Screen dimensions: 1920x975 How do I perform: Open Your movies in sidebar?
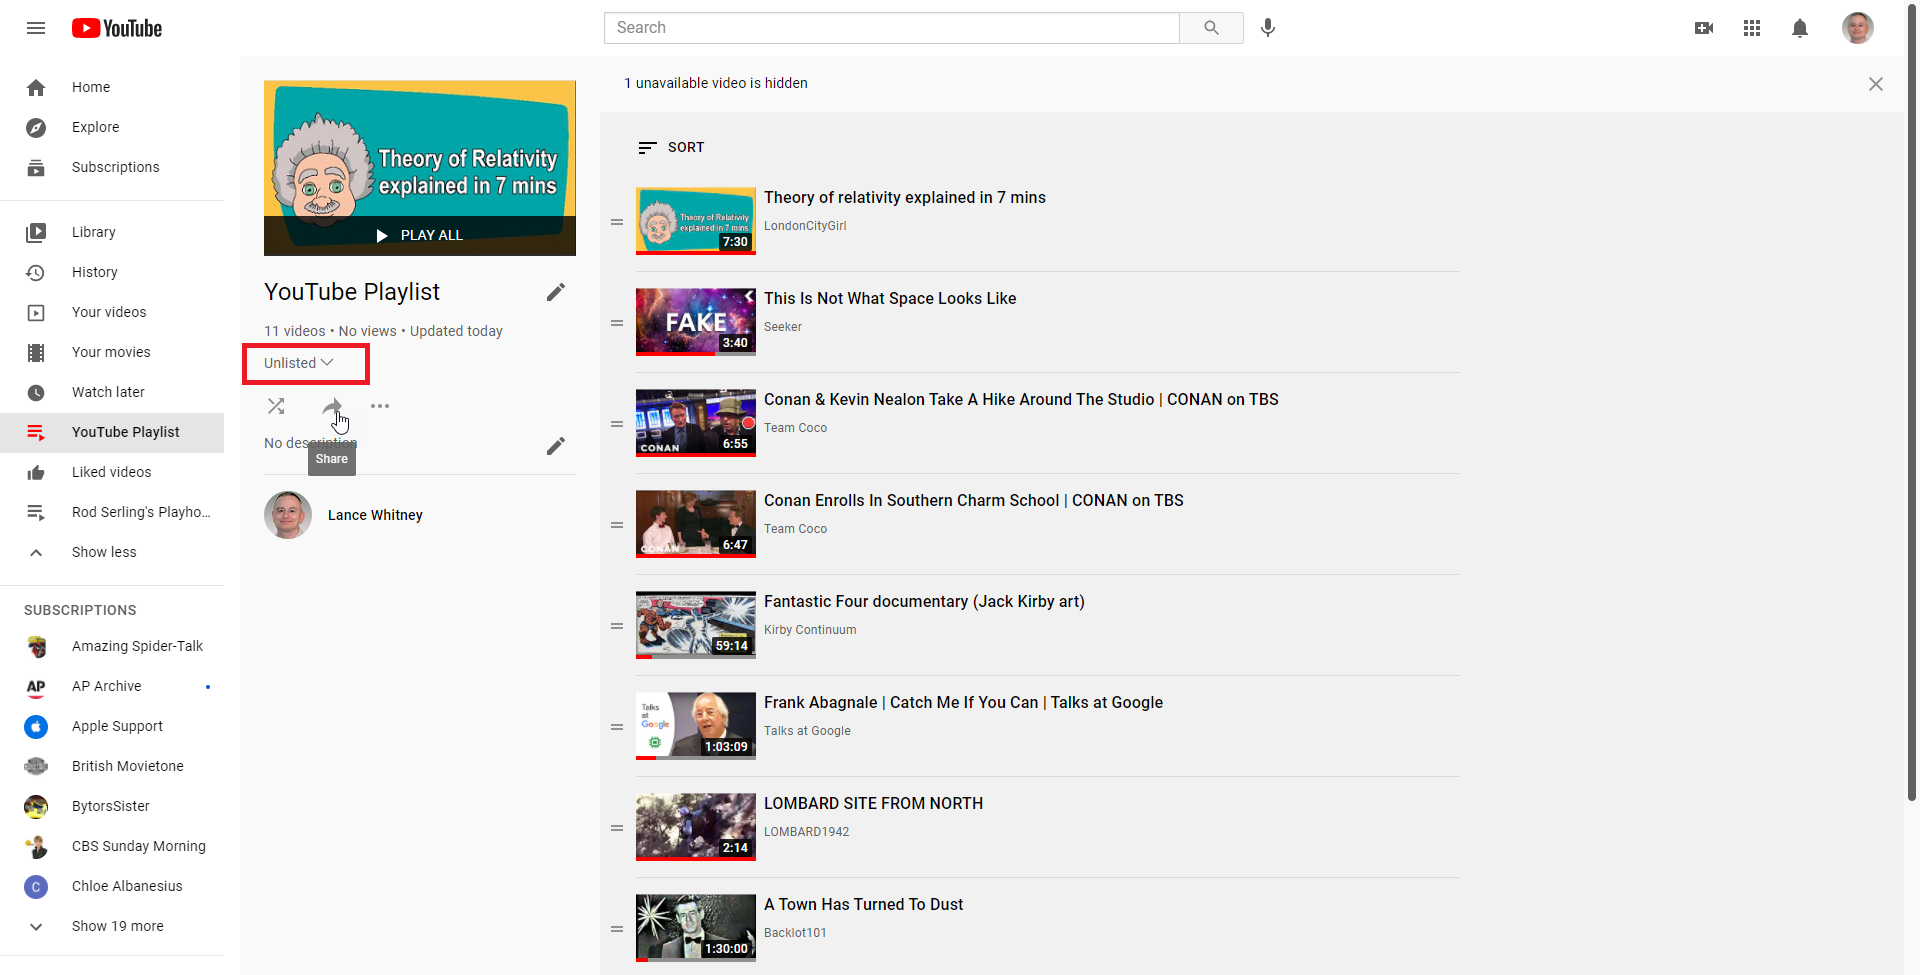tap(112, 352)
